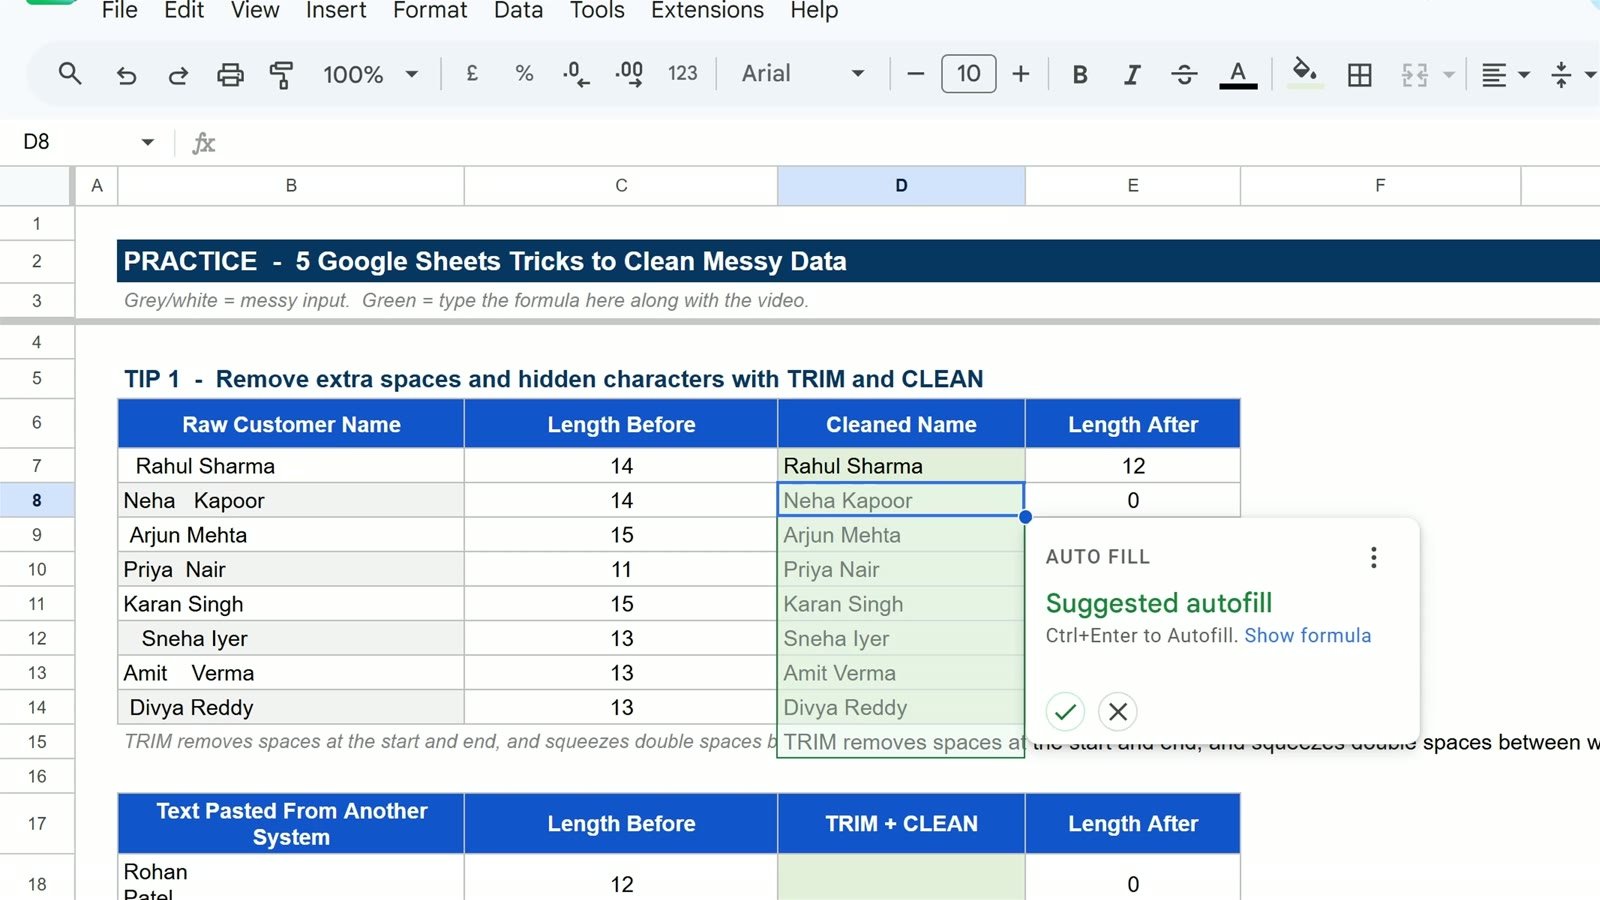
Task: Expand the name box dropdown arrow
Action: 147,142
